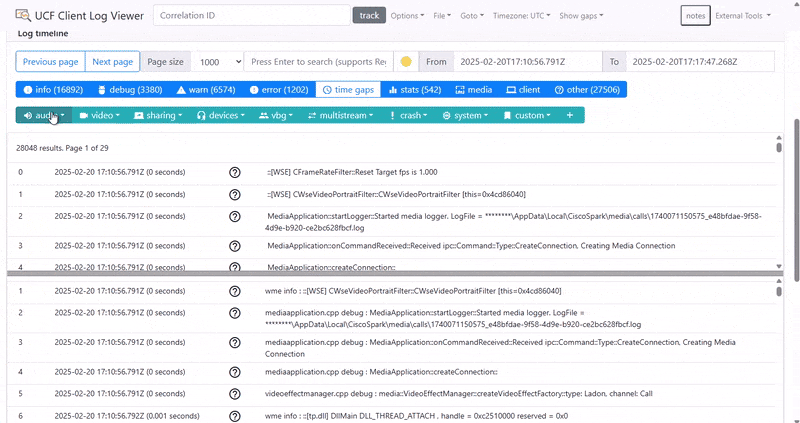
Task: Focus the Correlation ID input field
Action: (x=252, y=15)
